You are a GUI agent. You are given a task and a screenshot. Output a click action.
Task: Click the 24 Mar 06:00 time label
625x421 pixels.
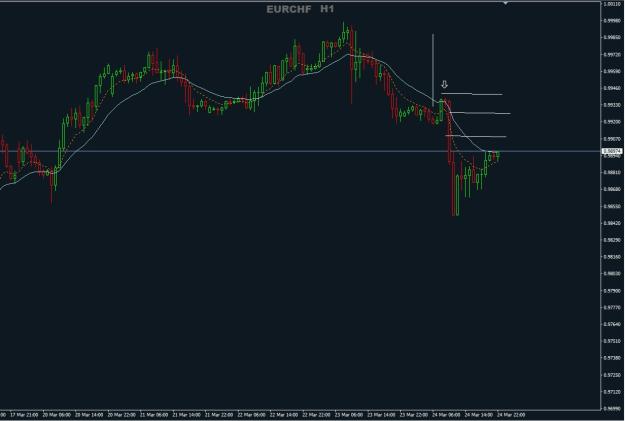click(446, 415)
